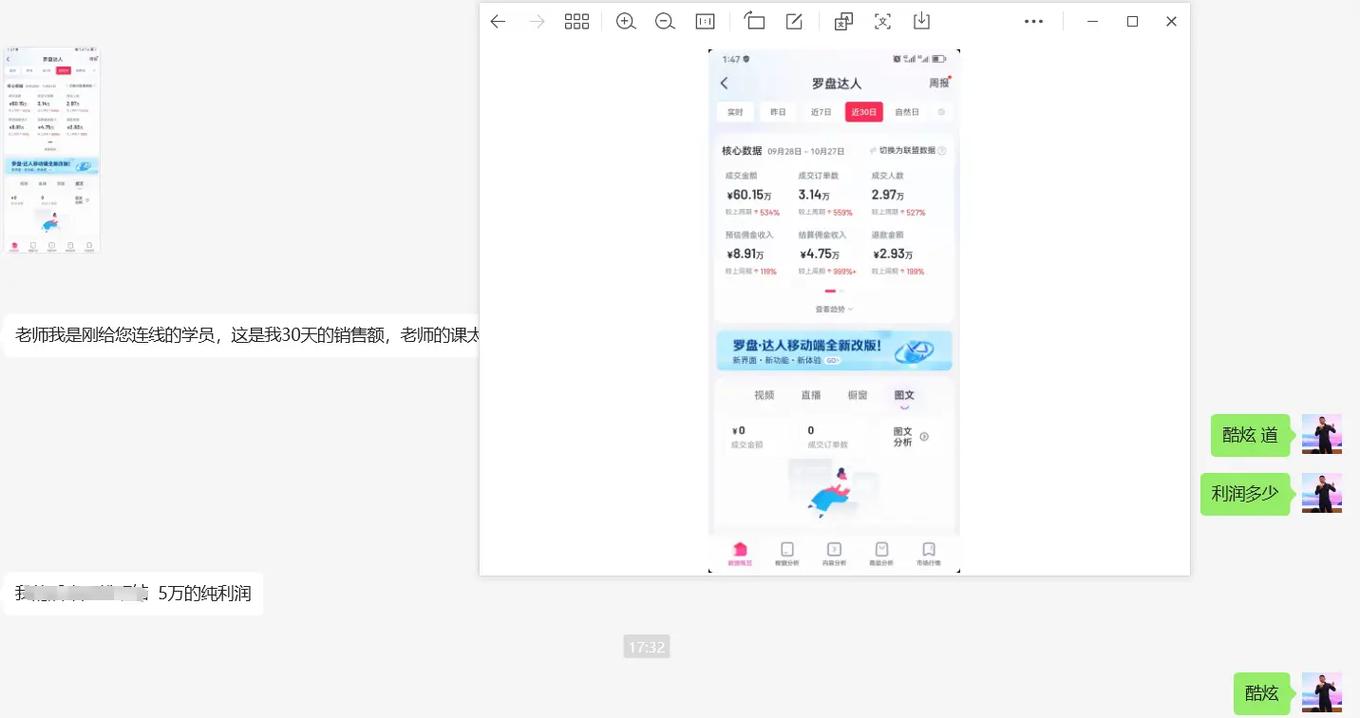Viewport: 1360px width, 718px height.
Task: Tap the back chevron beside 罗盘达人 title
Action: coord(724,83)
